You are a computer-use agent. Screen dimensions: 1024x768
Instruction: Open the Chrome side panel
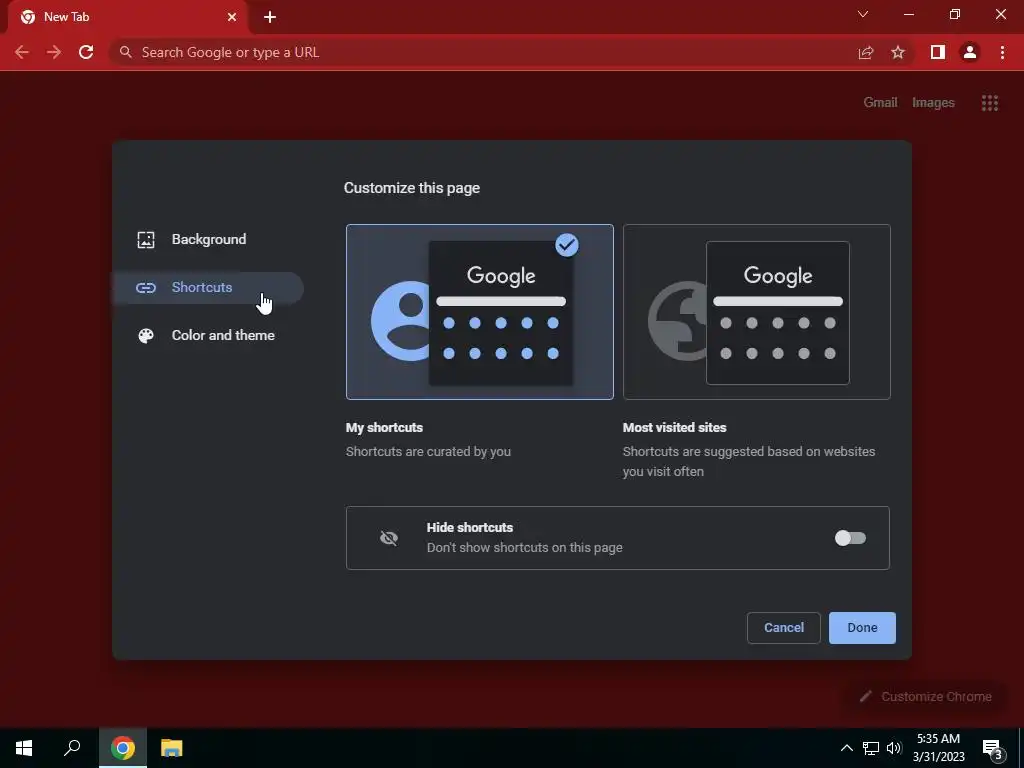tap(938, 52)
